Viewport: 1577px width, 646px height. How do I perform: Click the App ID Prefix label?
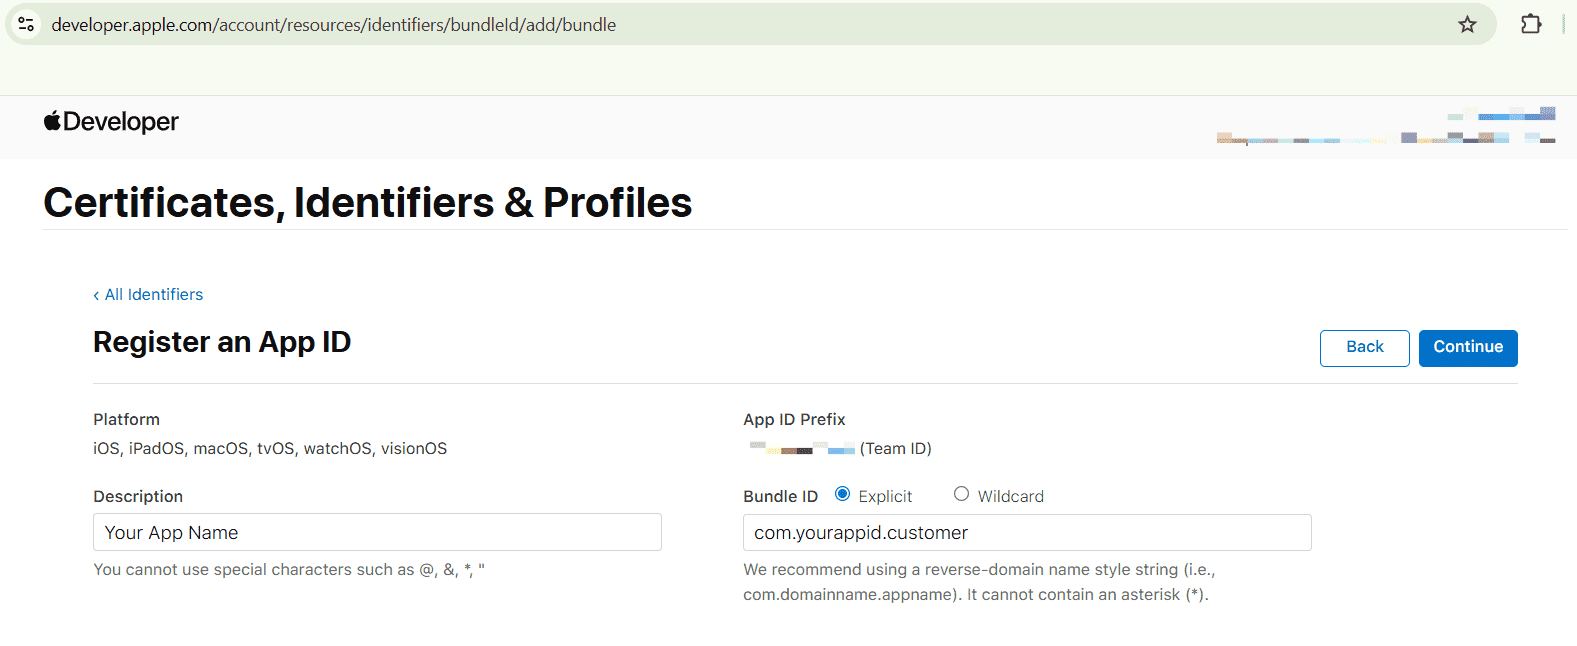pyautogui.click(x=794, y=420)
